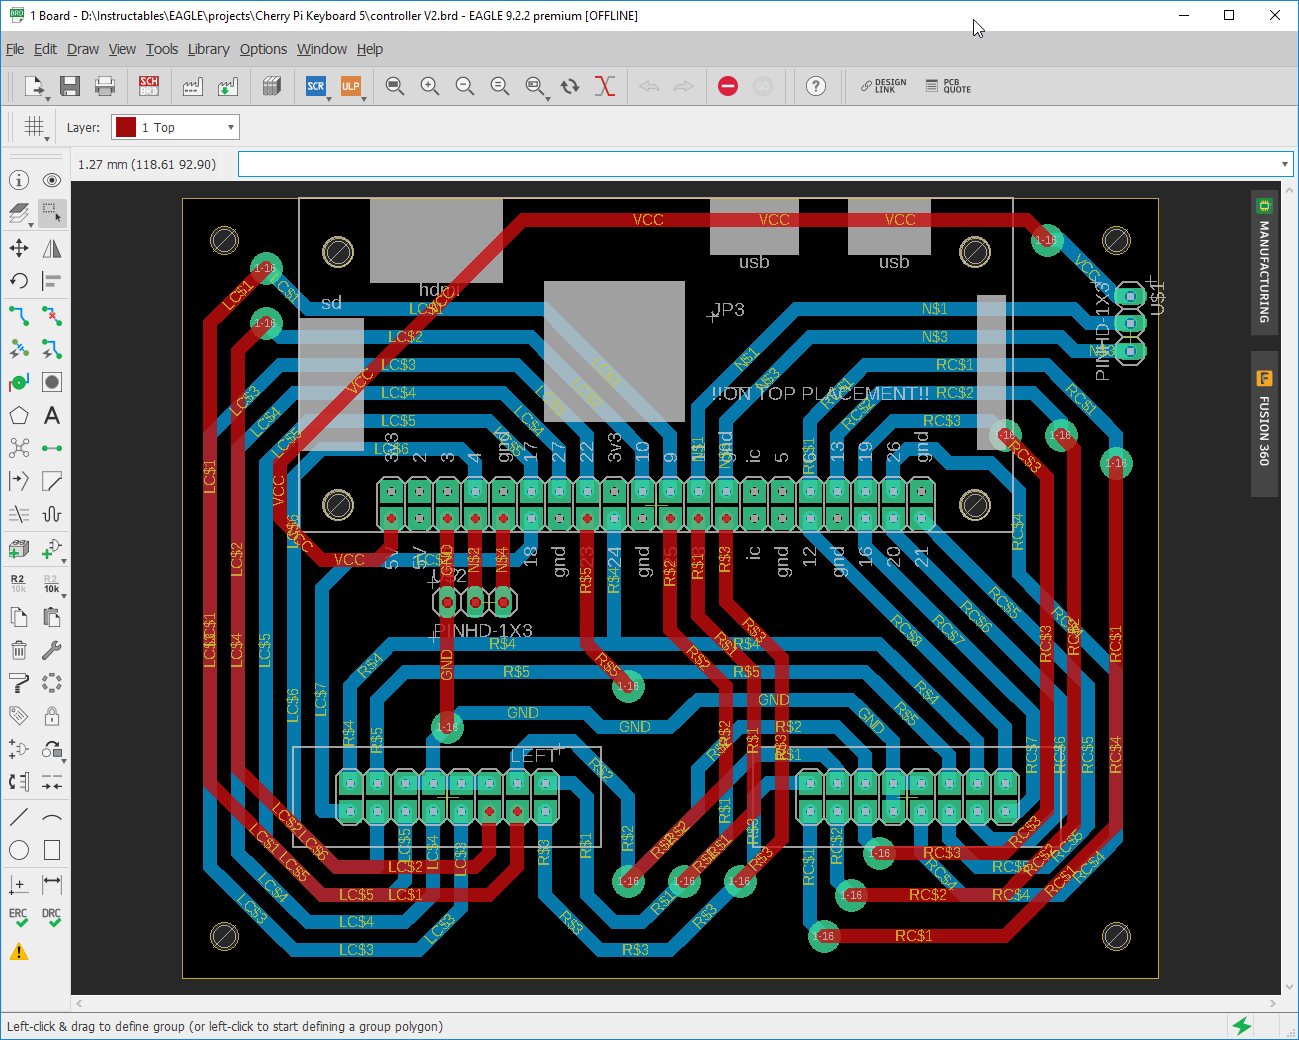The height and width of the screenshot is (1040, 1299).
Task: Run the DRC check
Action: point(52,918)
